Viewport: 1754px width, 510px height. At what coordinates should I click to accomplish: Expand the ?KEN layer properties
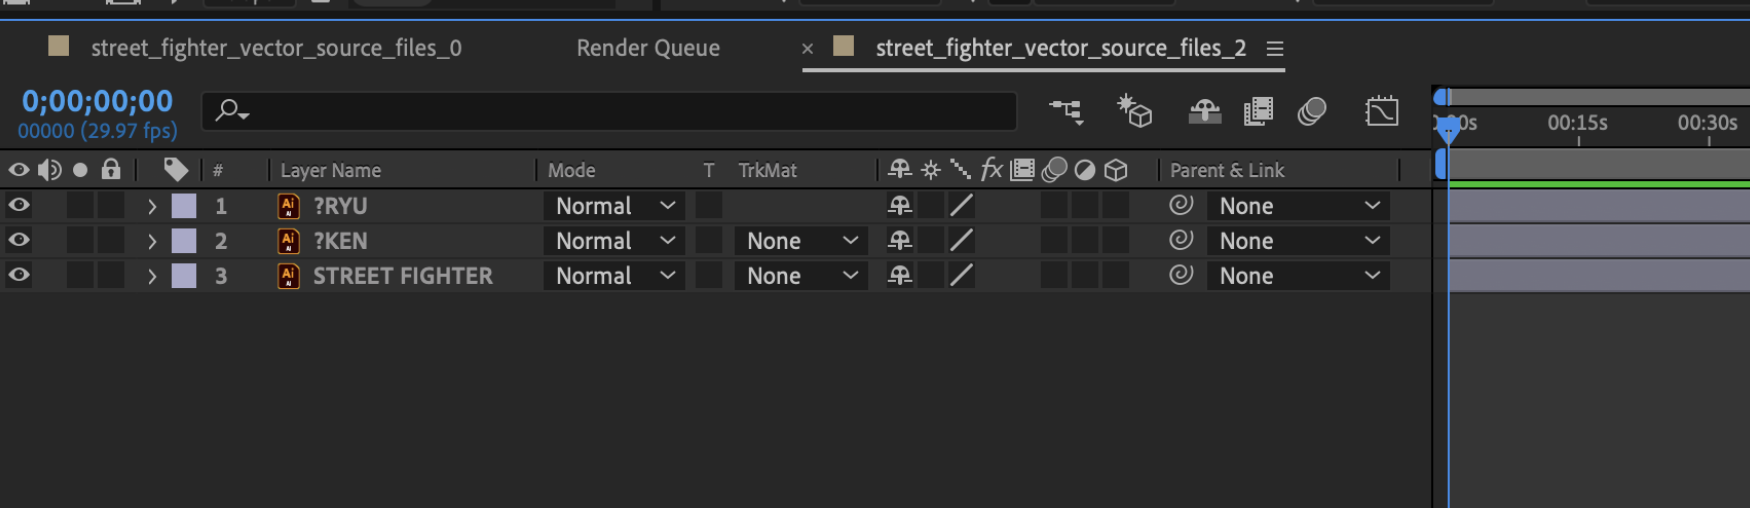coord(152,242)
